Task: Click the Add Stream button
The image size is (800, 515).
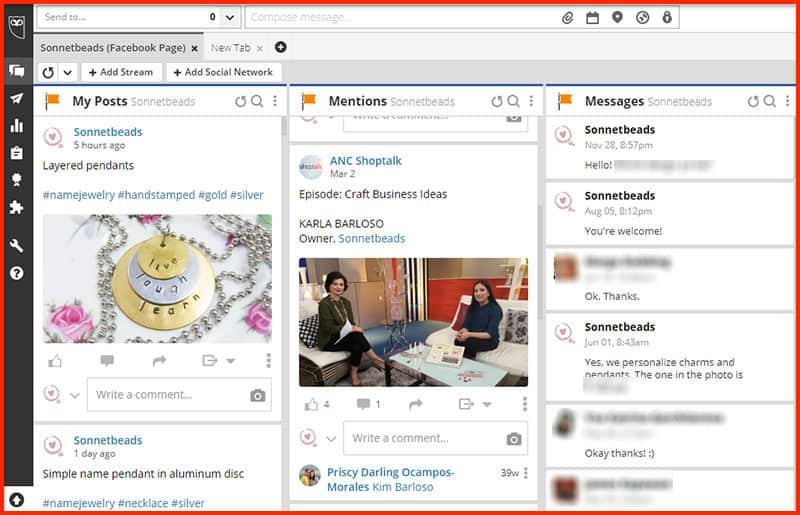Action: 120,72
